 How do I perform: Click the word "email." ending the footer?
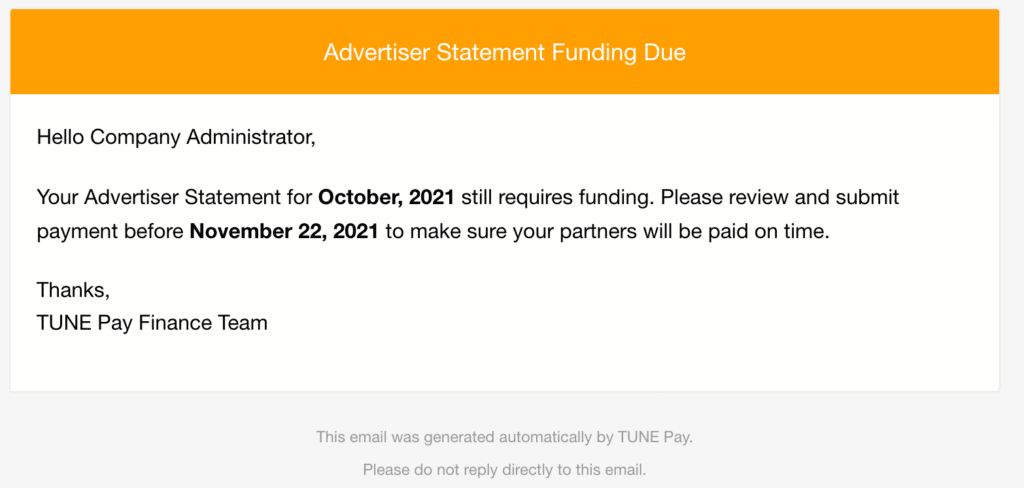625,468
